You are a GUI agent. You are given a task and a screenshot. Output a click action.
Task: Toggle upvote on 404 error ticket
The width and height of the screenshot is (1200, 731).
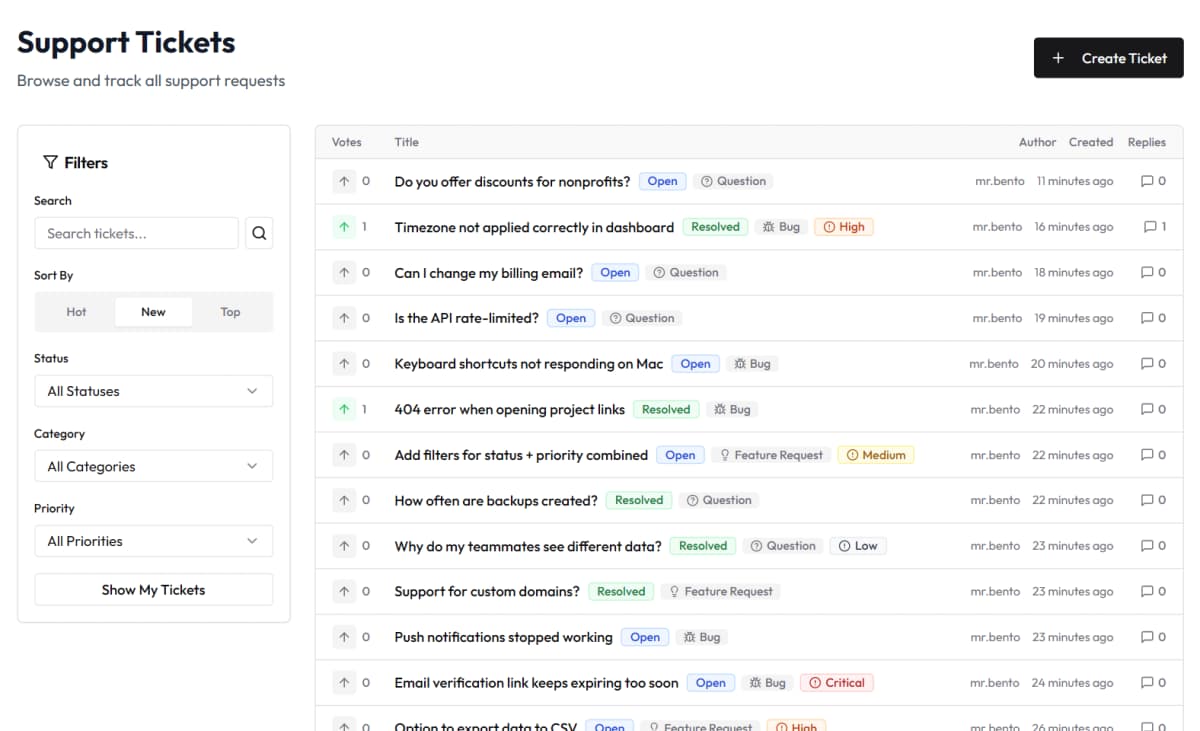click(x=344, y=409)
